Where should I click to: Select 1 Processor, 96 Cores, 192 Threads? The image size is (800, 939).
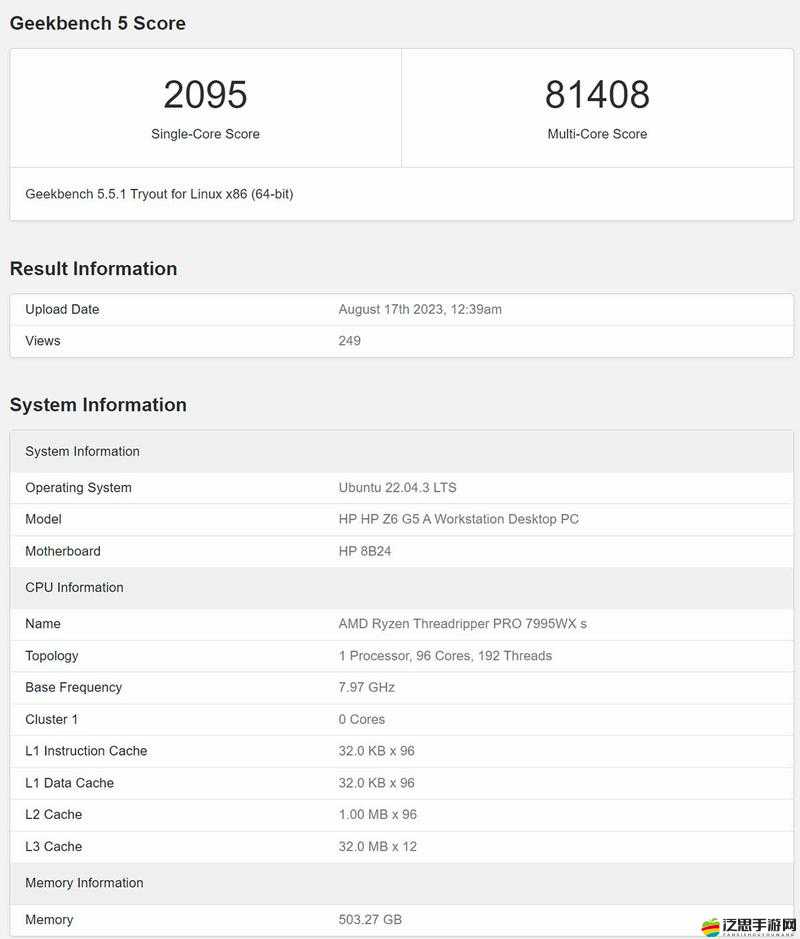pos(445,656)
